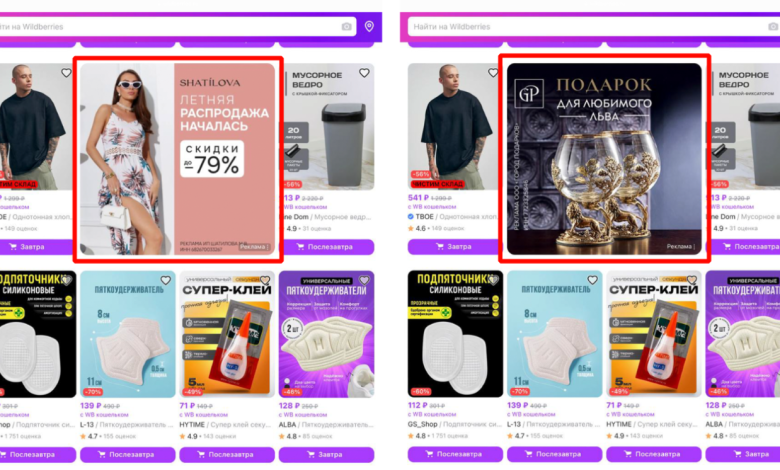Toggle heart on left purple Пяткоудерживатели card
780x470 pixels.
pyautogui.click(x=364, y=281)
